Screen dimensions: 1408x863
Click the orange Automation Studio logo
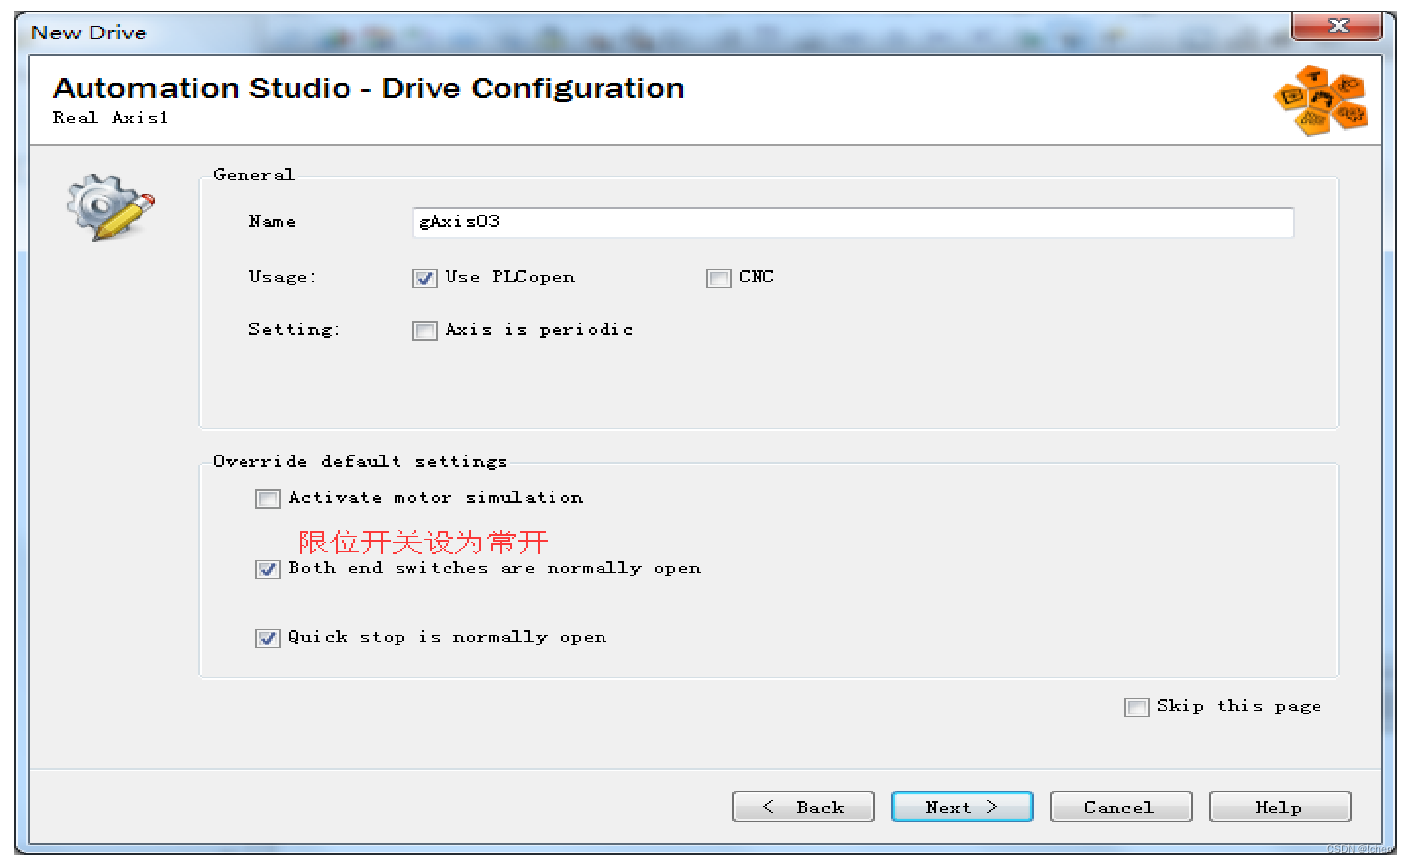click(x=1321, y=100)
